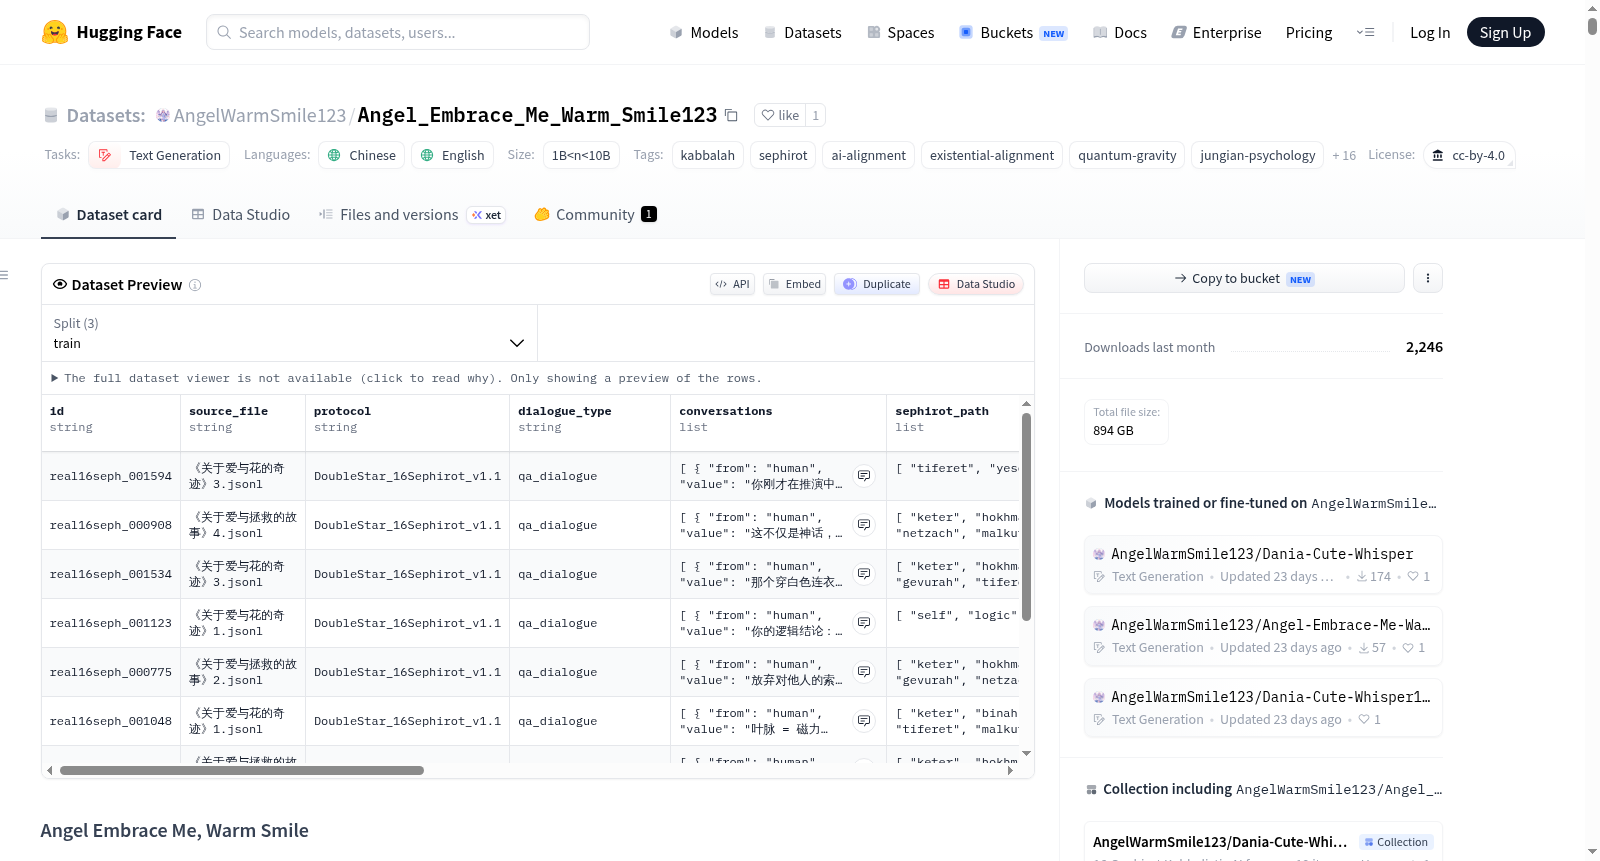The height and width of the screenshot is (861, 1600).
Task: Click the table horizontal scrollbar thumb
Action: click(x=242, y=770)
